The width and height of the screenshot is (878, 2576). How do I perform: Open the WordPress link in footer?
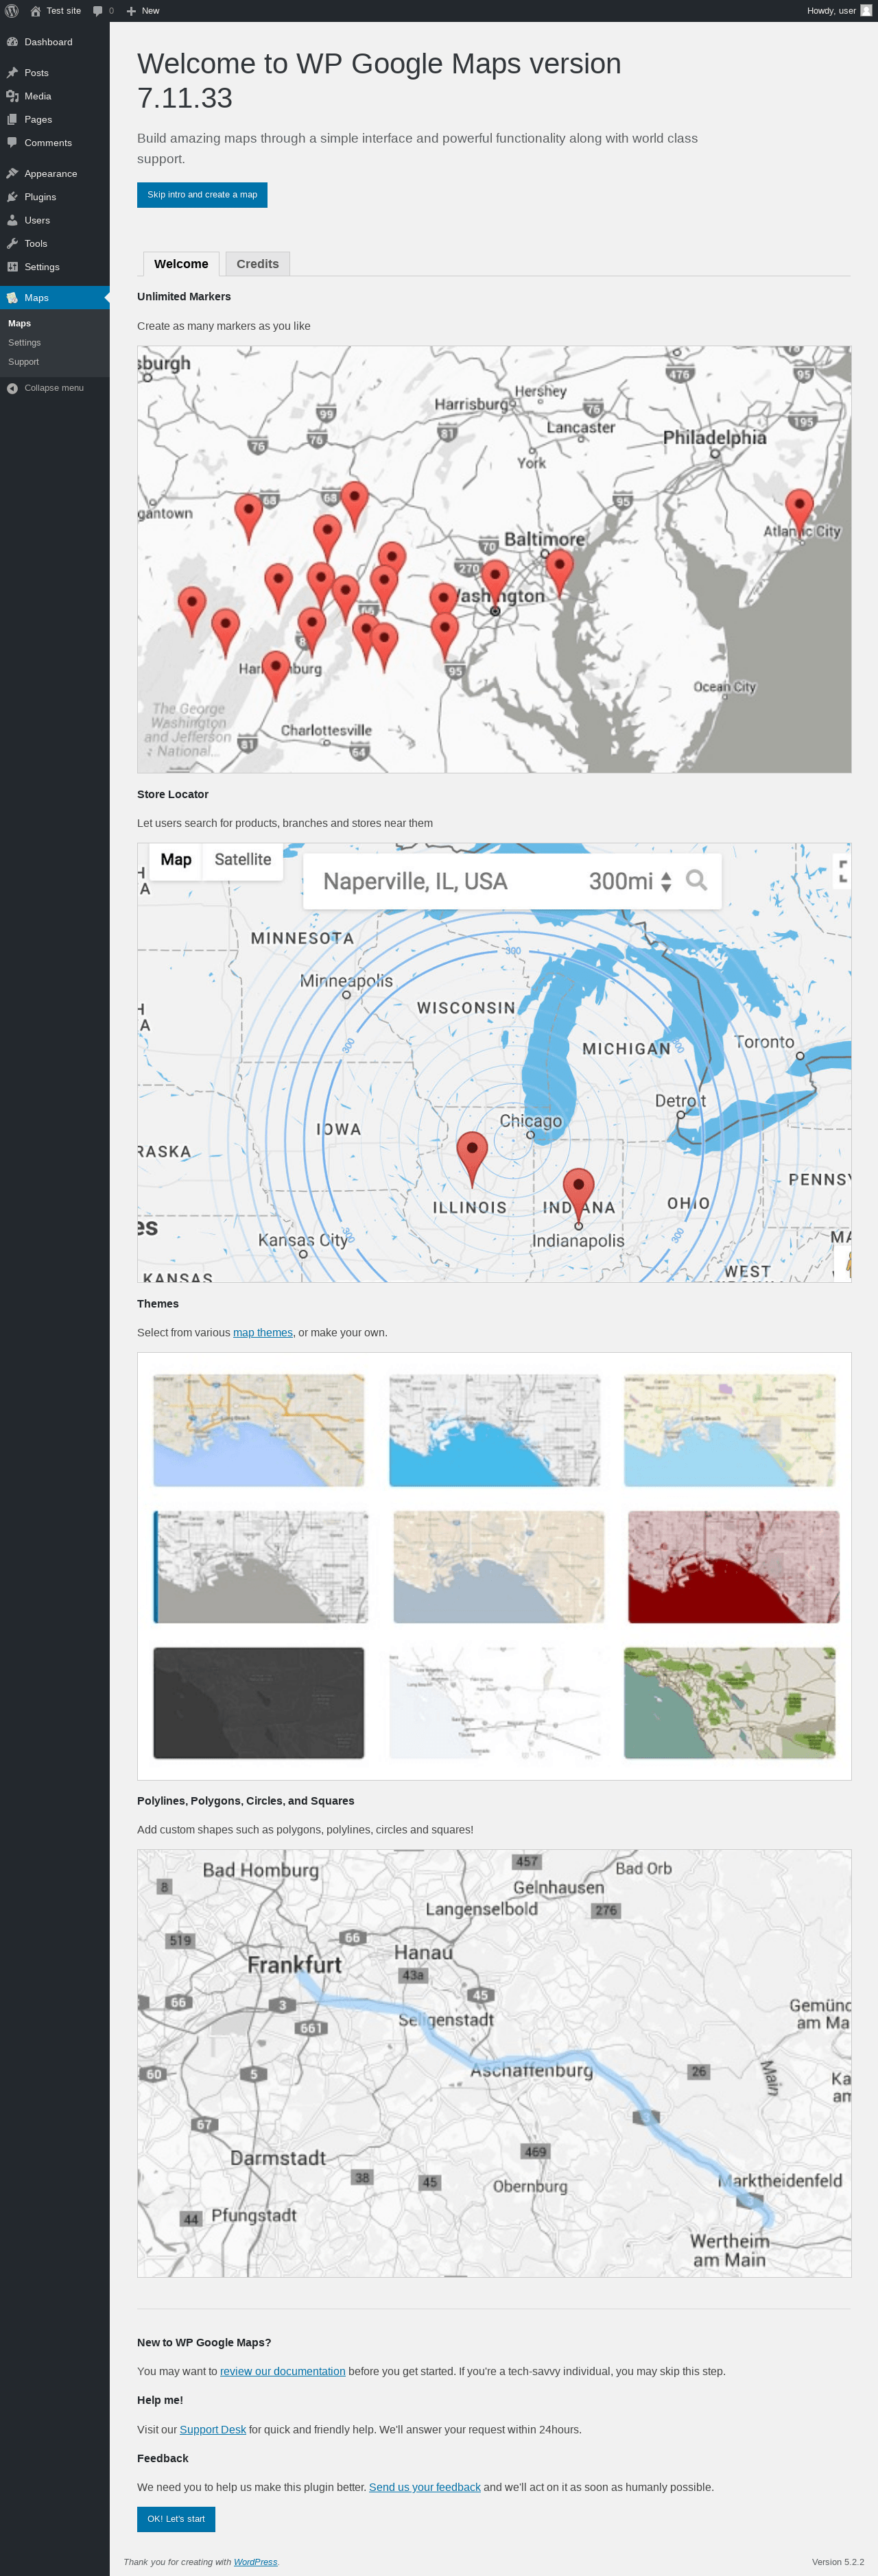tap(255, 2561)
